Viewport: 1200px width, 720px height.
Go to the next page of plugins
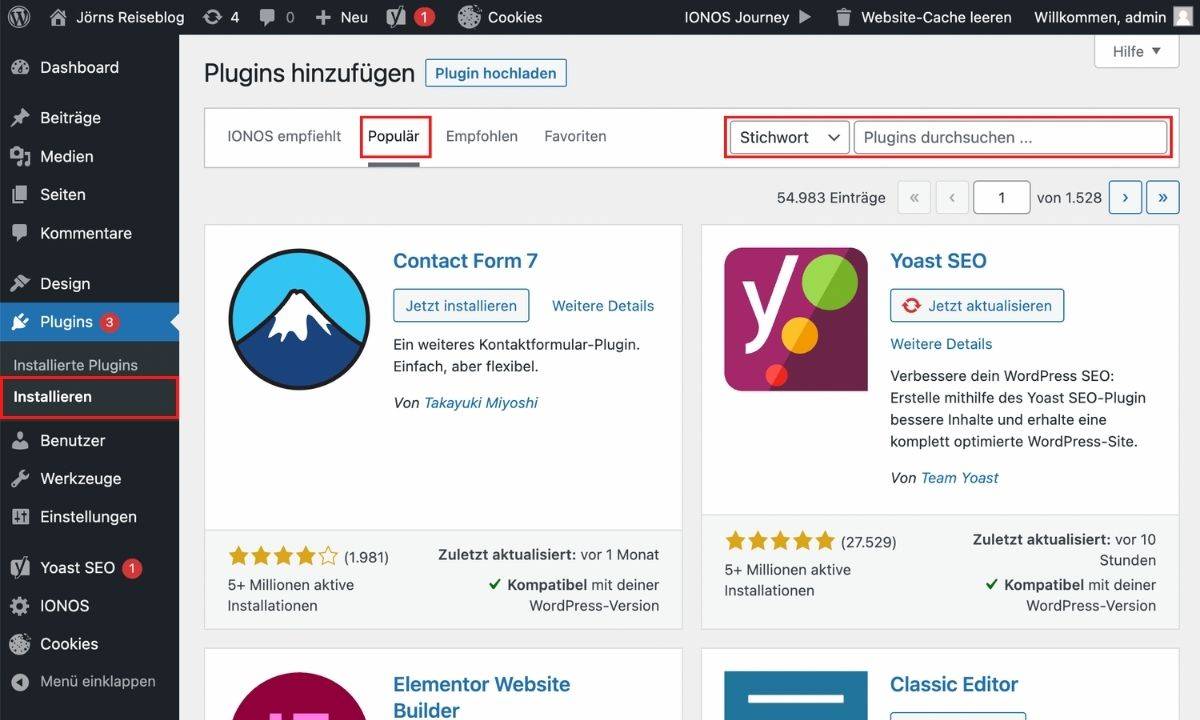1125,198
